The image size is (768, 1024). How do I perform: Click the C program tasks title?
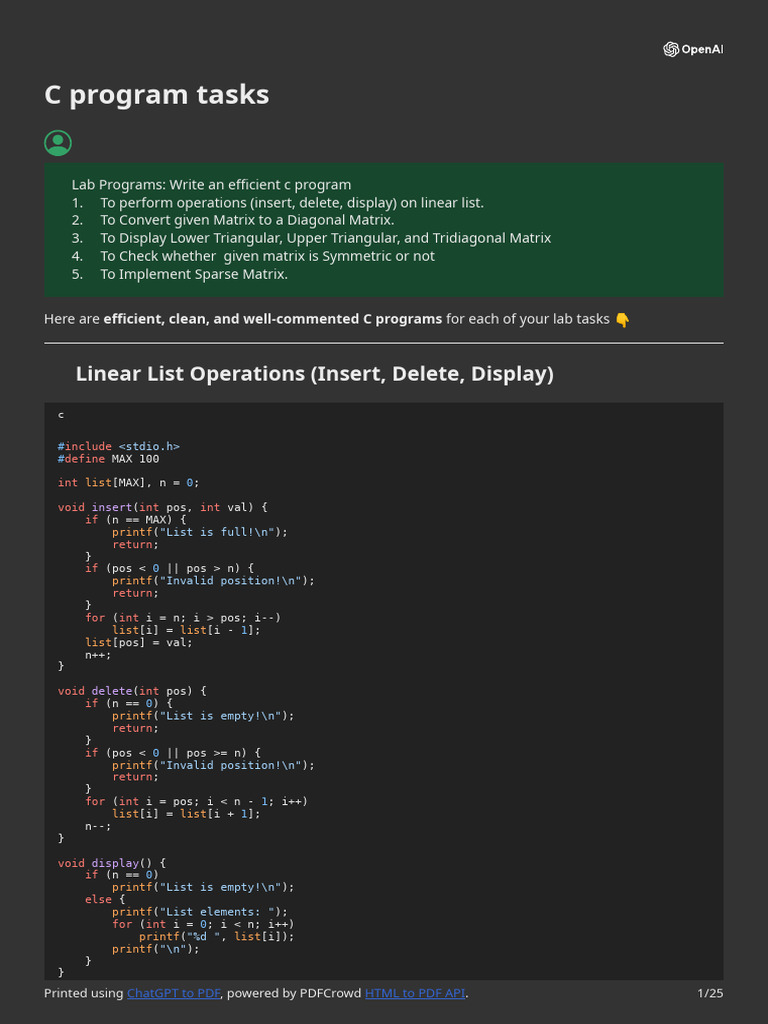click(x=157, y=95)
